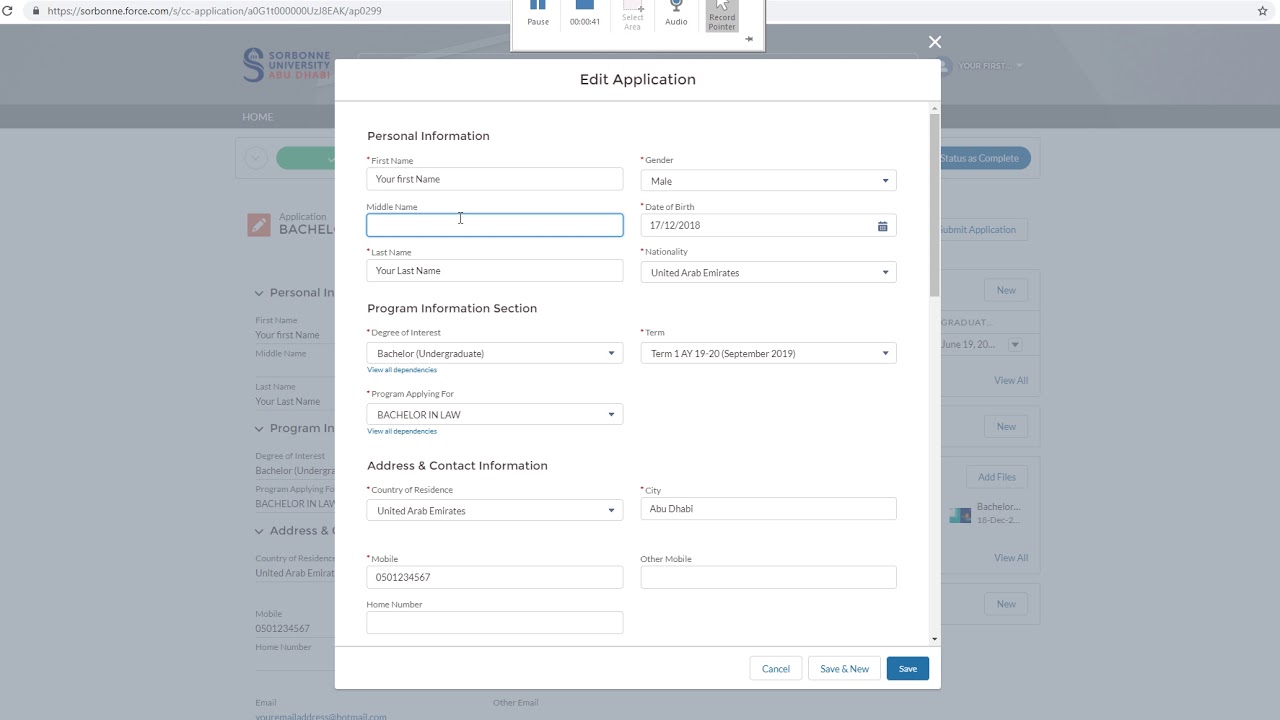
Task: Toggle the Record Pointer option
Action: click(x=722, y=15)
